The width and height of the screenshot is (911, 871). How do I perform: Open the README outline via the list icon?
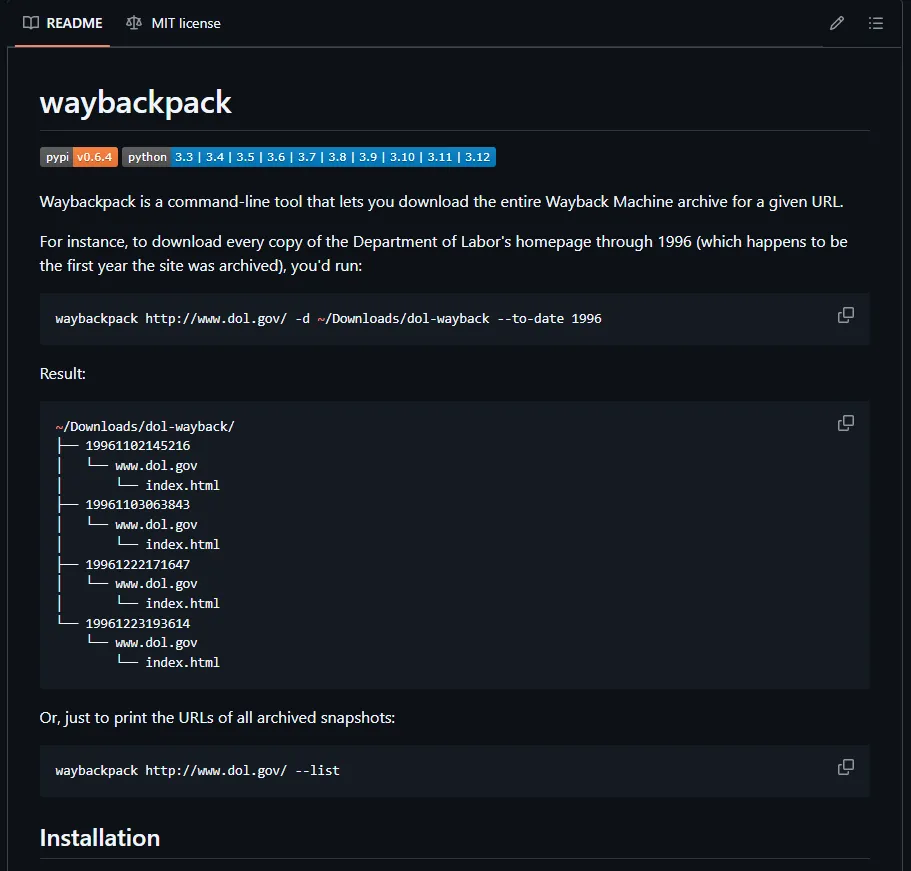coord(876,22)
